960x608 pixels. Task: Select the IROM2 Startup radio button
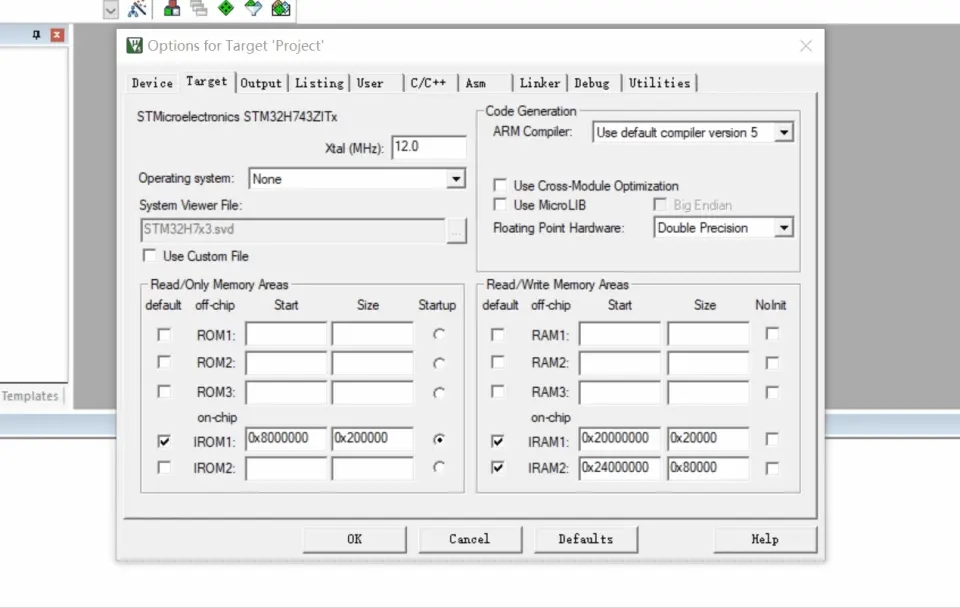tap(438, 467)
